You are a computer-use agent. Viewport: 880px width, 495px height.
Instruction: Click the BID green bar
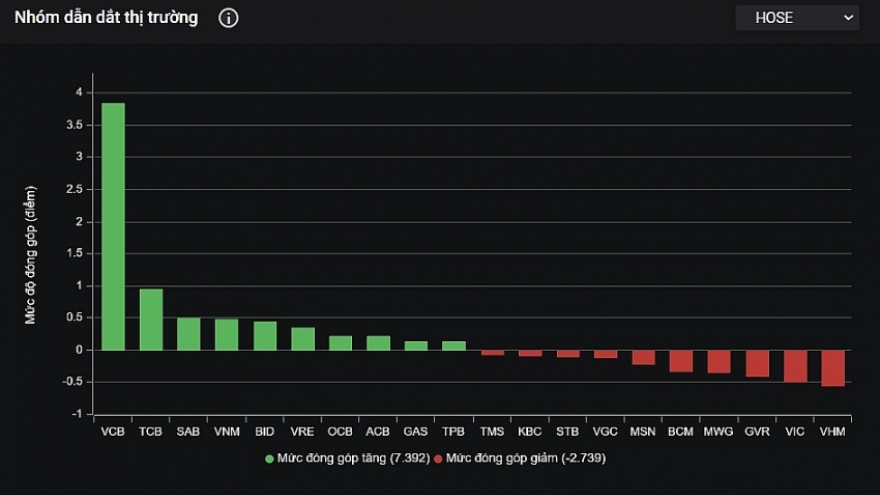click(x=265, y=336)
